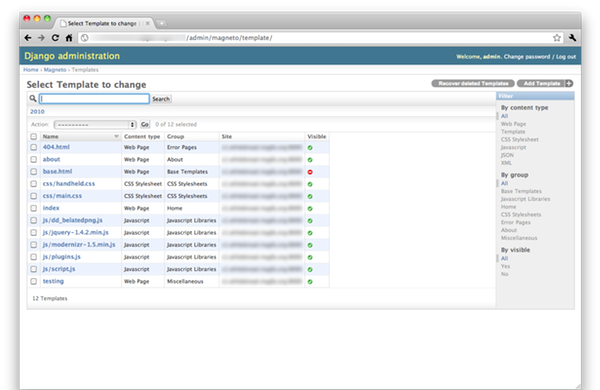The width and height of the screenshot is (600, 390).
Task: Tick the checkbox for about row
Action: pos(34,160)
